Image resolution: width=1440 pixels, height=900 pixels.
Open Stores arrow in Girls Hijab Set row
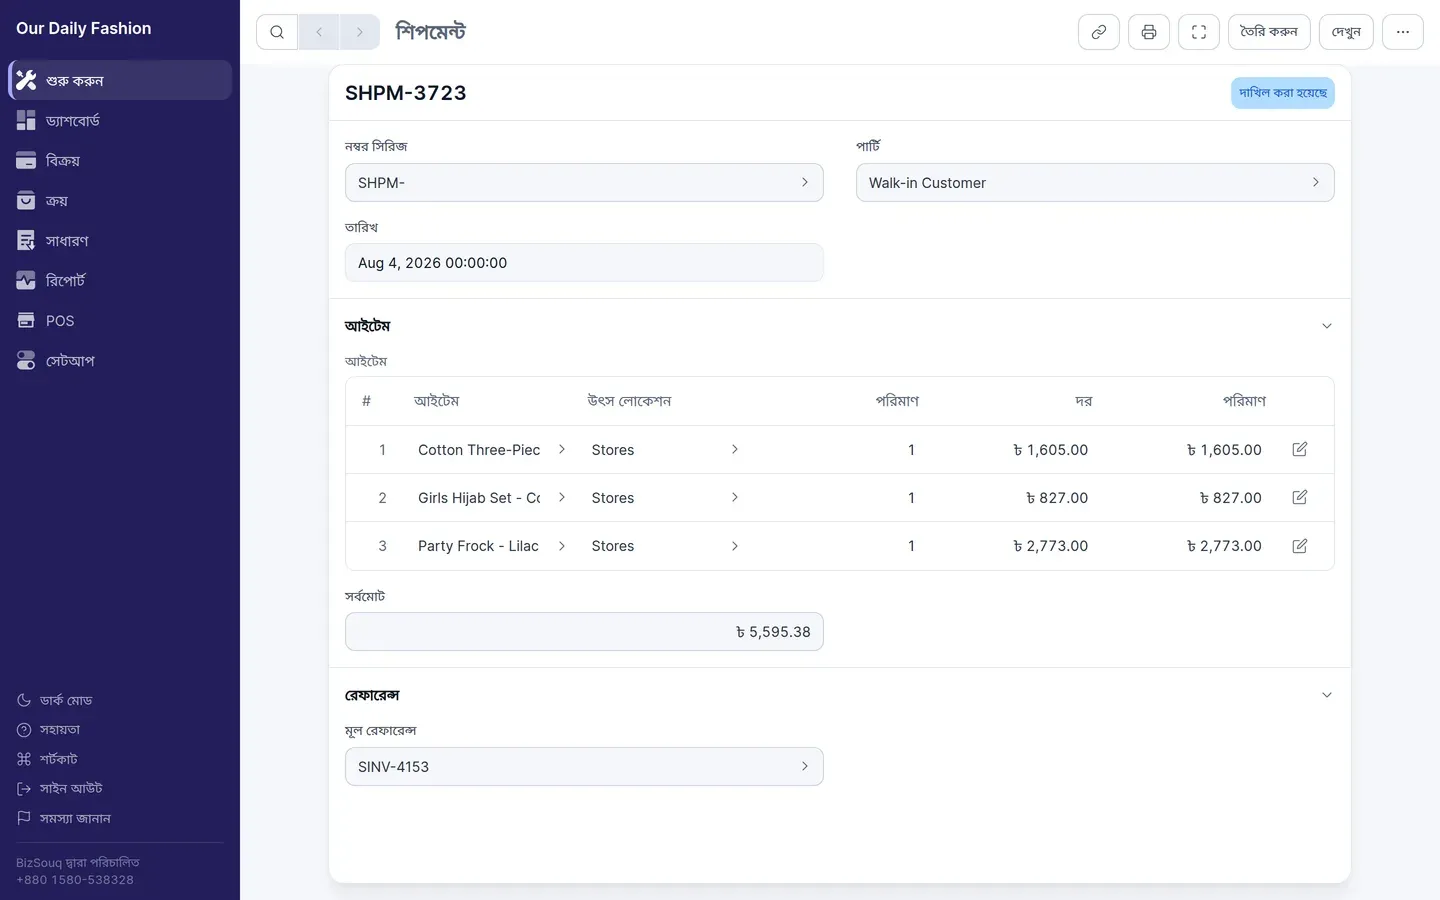(735, 498)
